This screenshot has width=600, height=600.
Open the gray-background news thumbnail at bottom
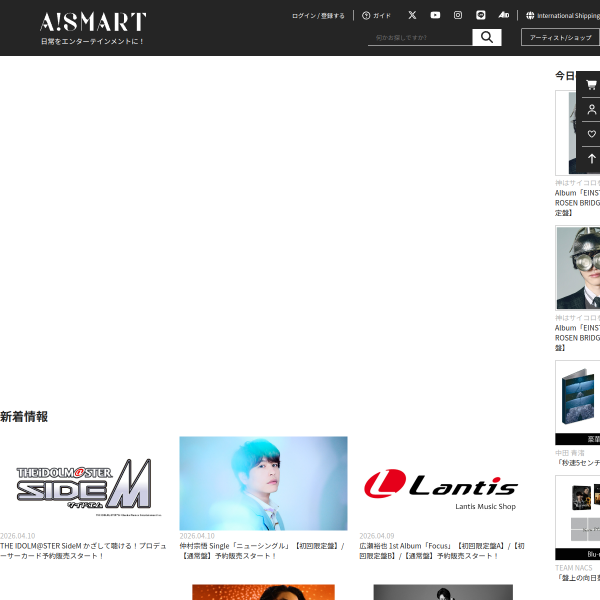click(x=443, y=592)
